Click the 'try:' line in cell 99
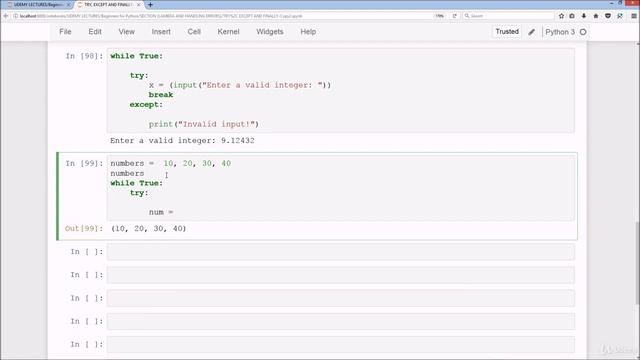This screenshot has height=360, width=640. [x=139, y=193]
